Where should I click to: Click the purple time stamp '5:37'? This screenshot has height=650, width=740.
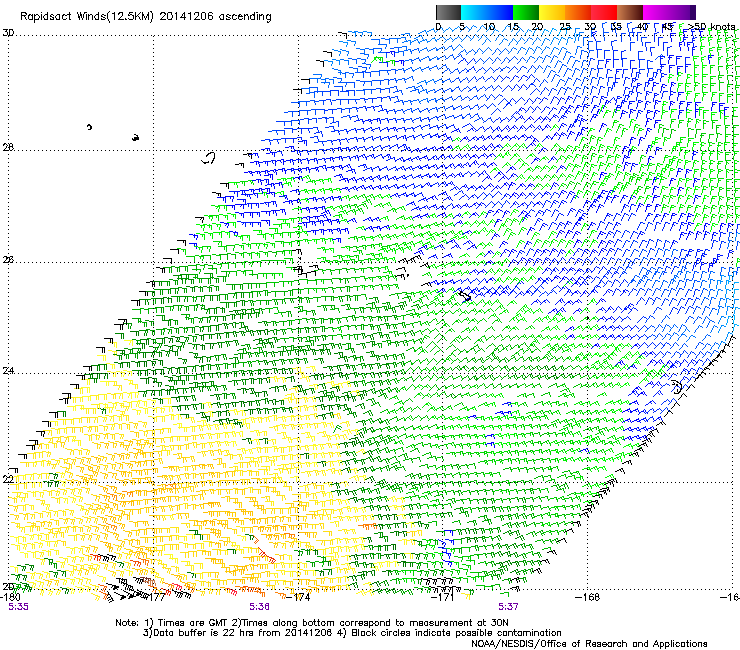click(508, 607)
